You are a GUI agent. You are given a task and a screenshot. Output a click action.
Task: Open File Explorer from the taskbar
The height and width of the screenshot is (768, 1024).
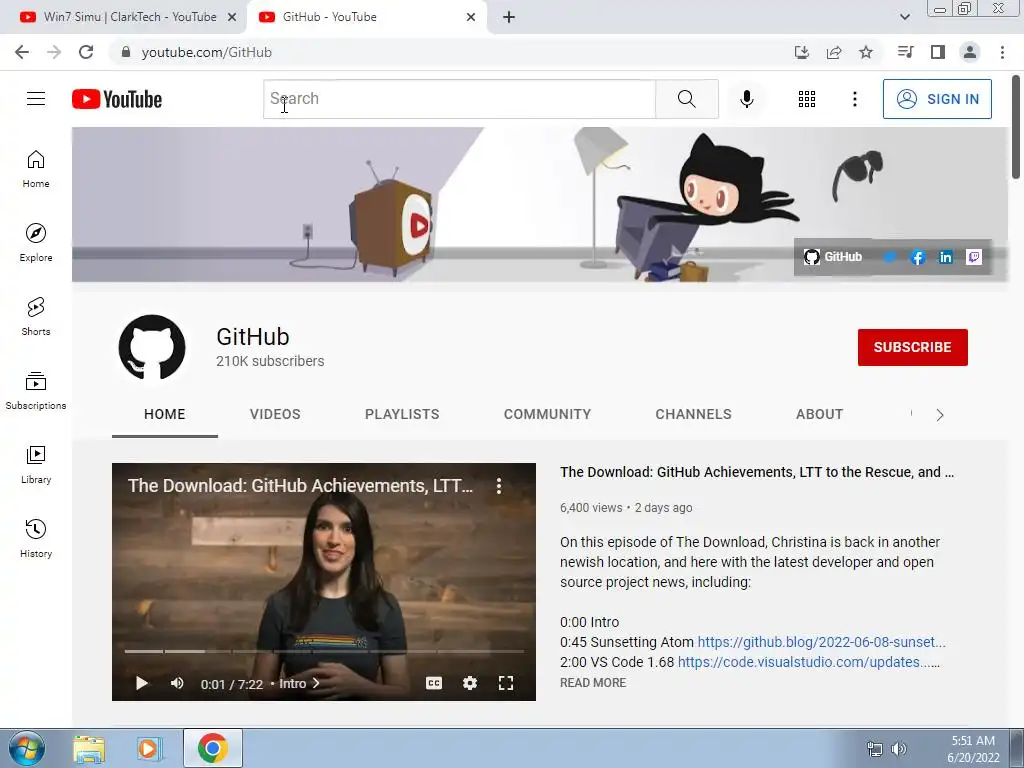tap(89, 749)
